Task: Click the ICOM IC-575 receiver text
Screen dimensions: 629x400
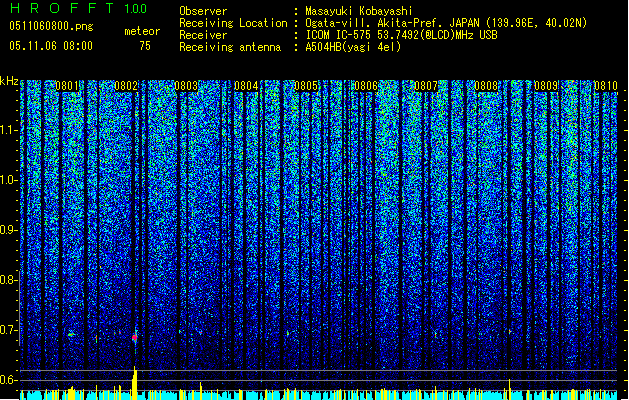Action: pos(401,35)
